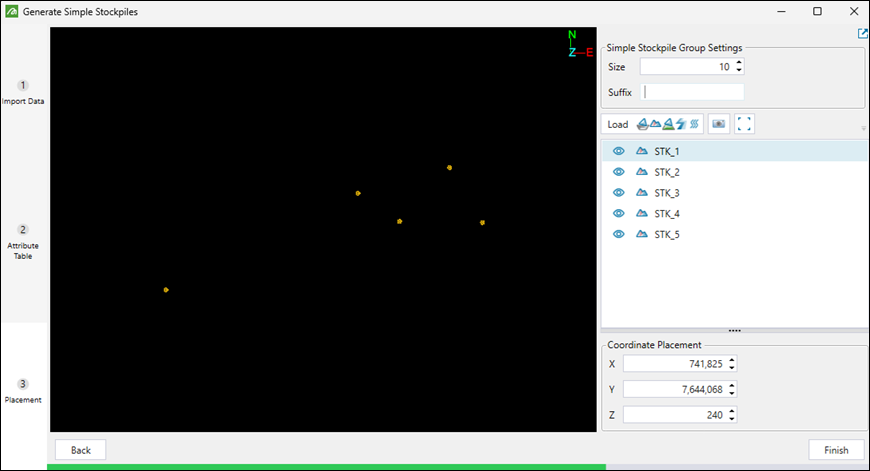The width and height of the screenshot is (870, 471).
Task: Click the Load stockpile icon with red peak
Action: pos(655,124)
